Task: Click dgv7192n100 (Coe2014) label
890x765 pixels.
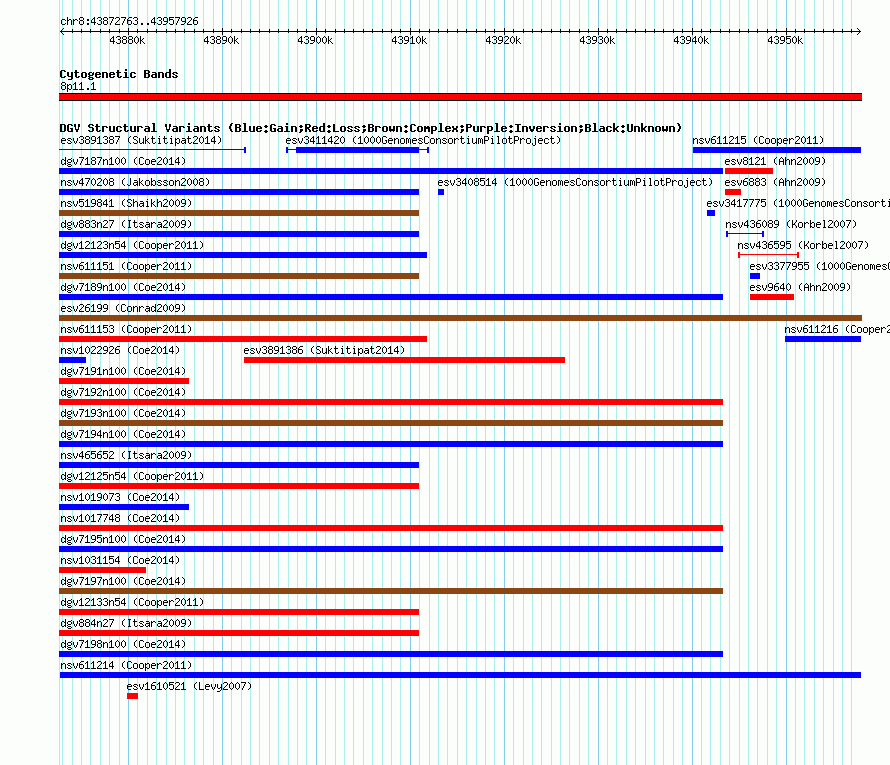Action: click(123, 392)
